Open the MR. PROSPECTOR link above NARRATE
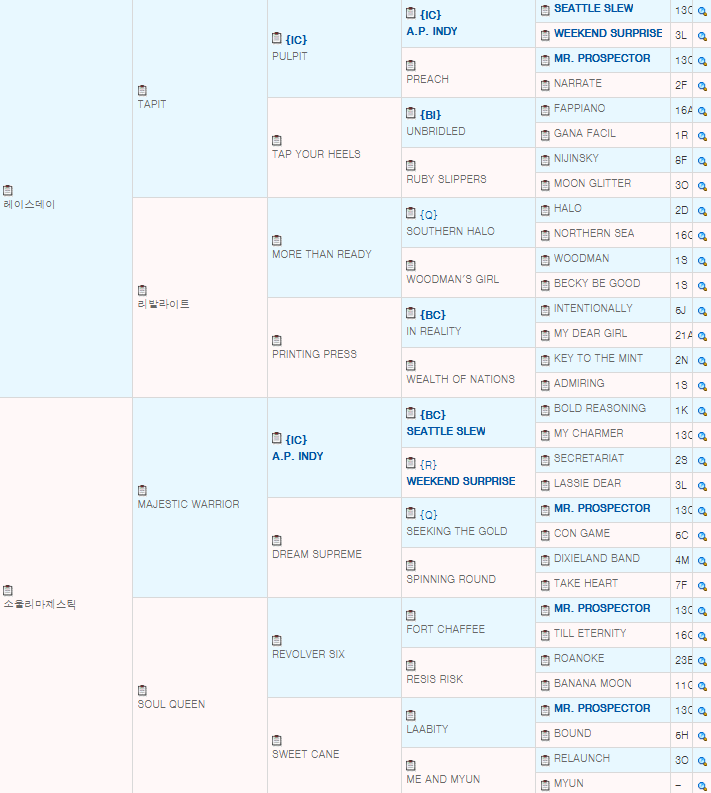 602,58
